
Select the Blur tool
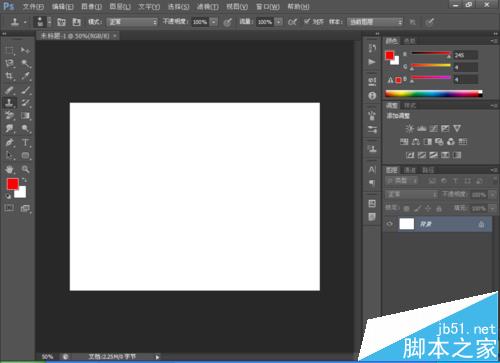coord(9,129)
